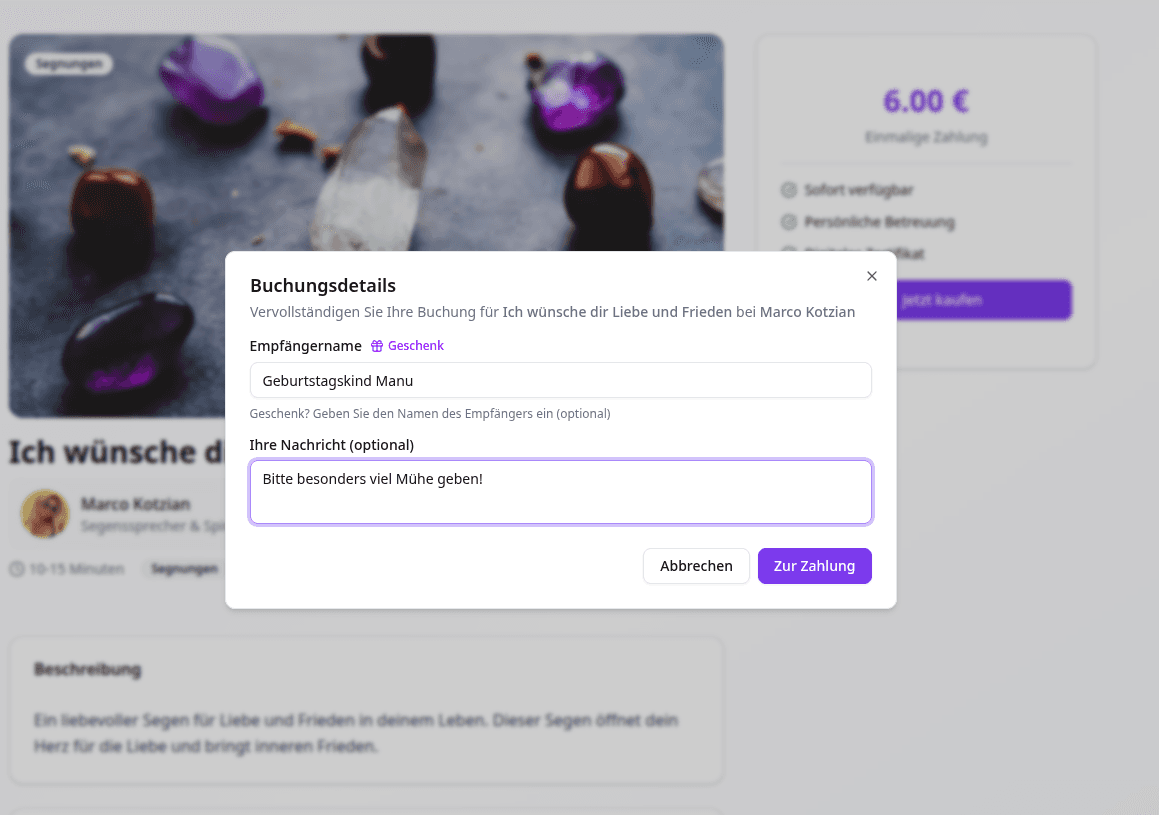The height and width of the screenshot is (815, 1159).
Task: Click inside the Empfängername input field
Action: click(x=560, y=380)
